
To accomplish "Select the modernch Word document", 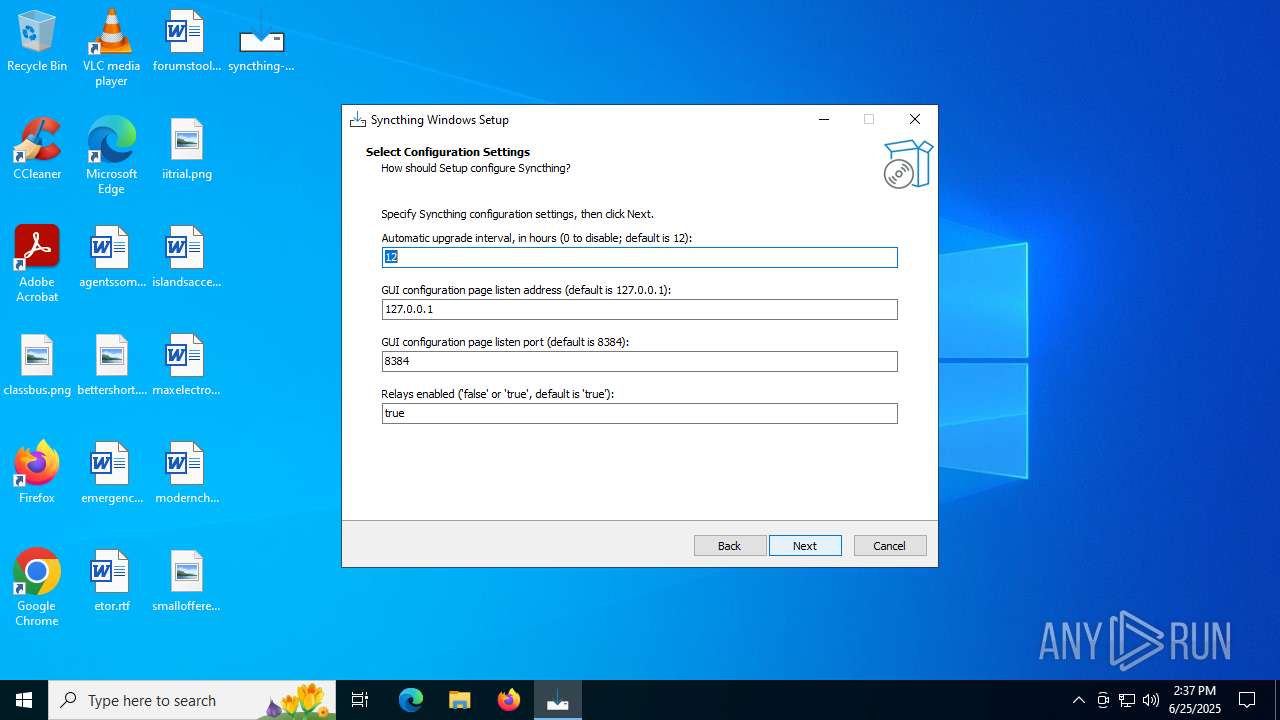I will (186, 473).
